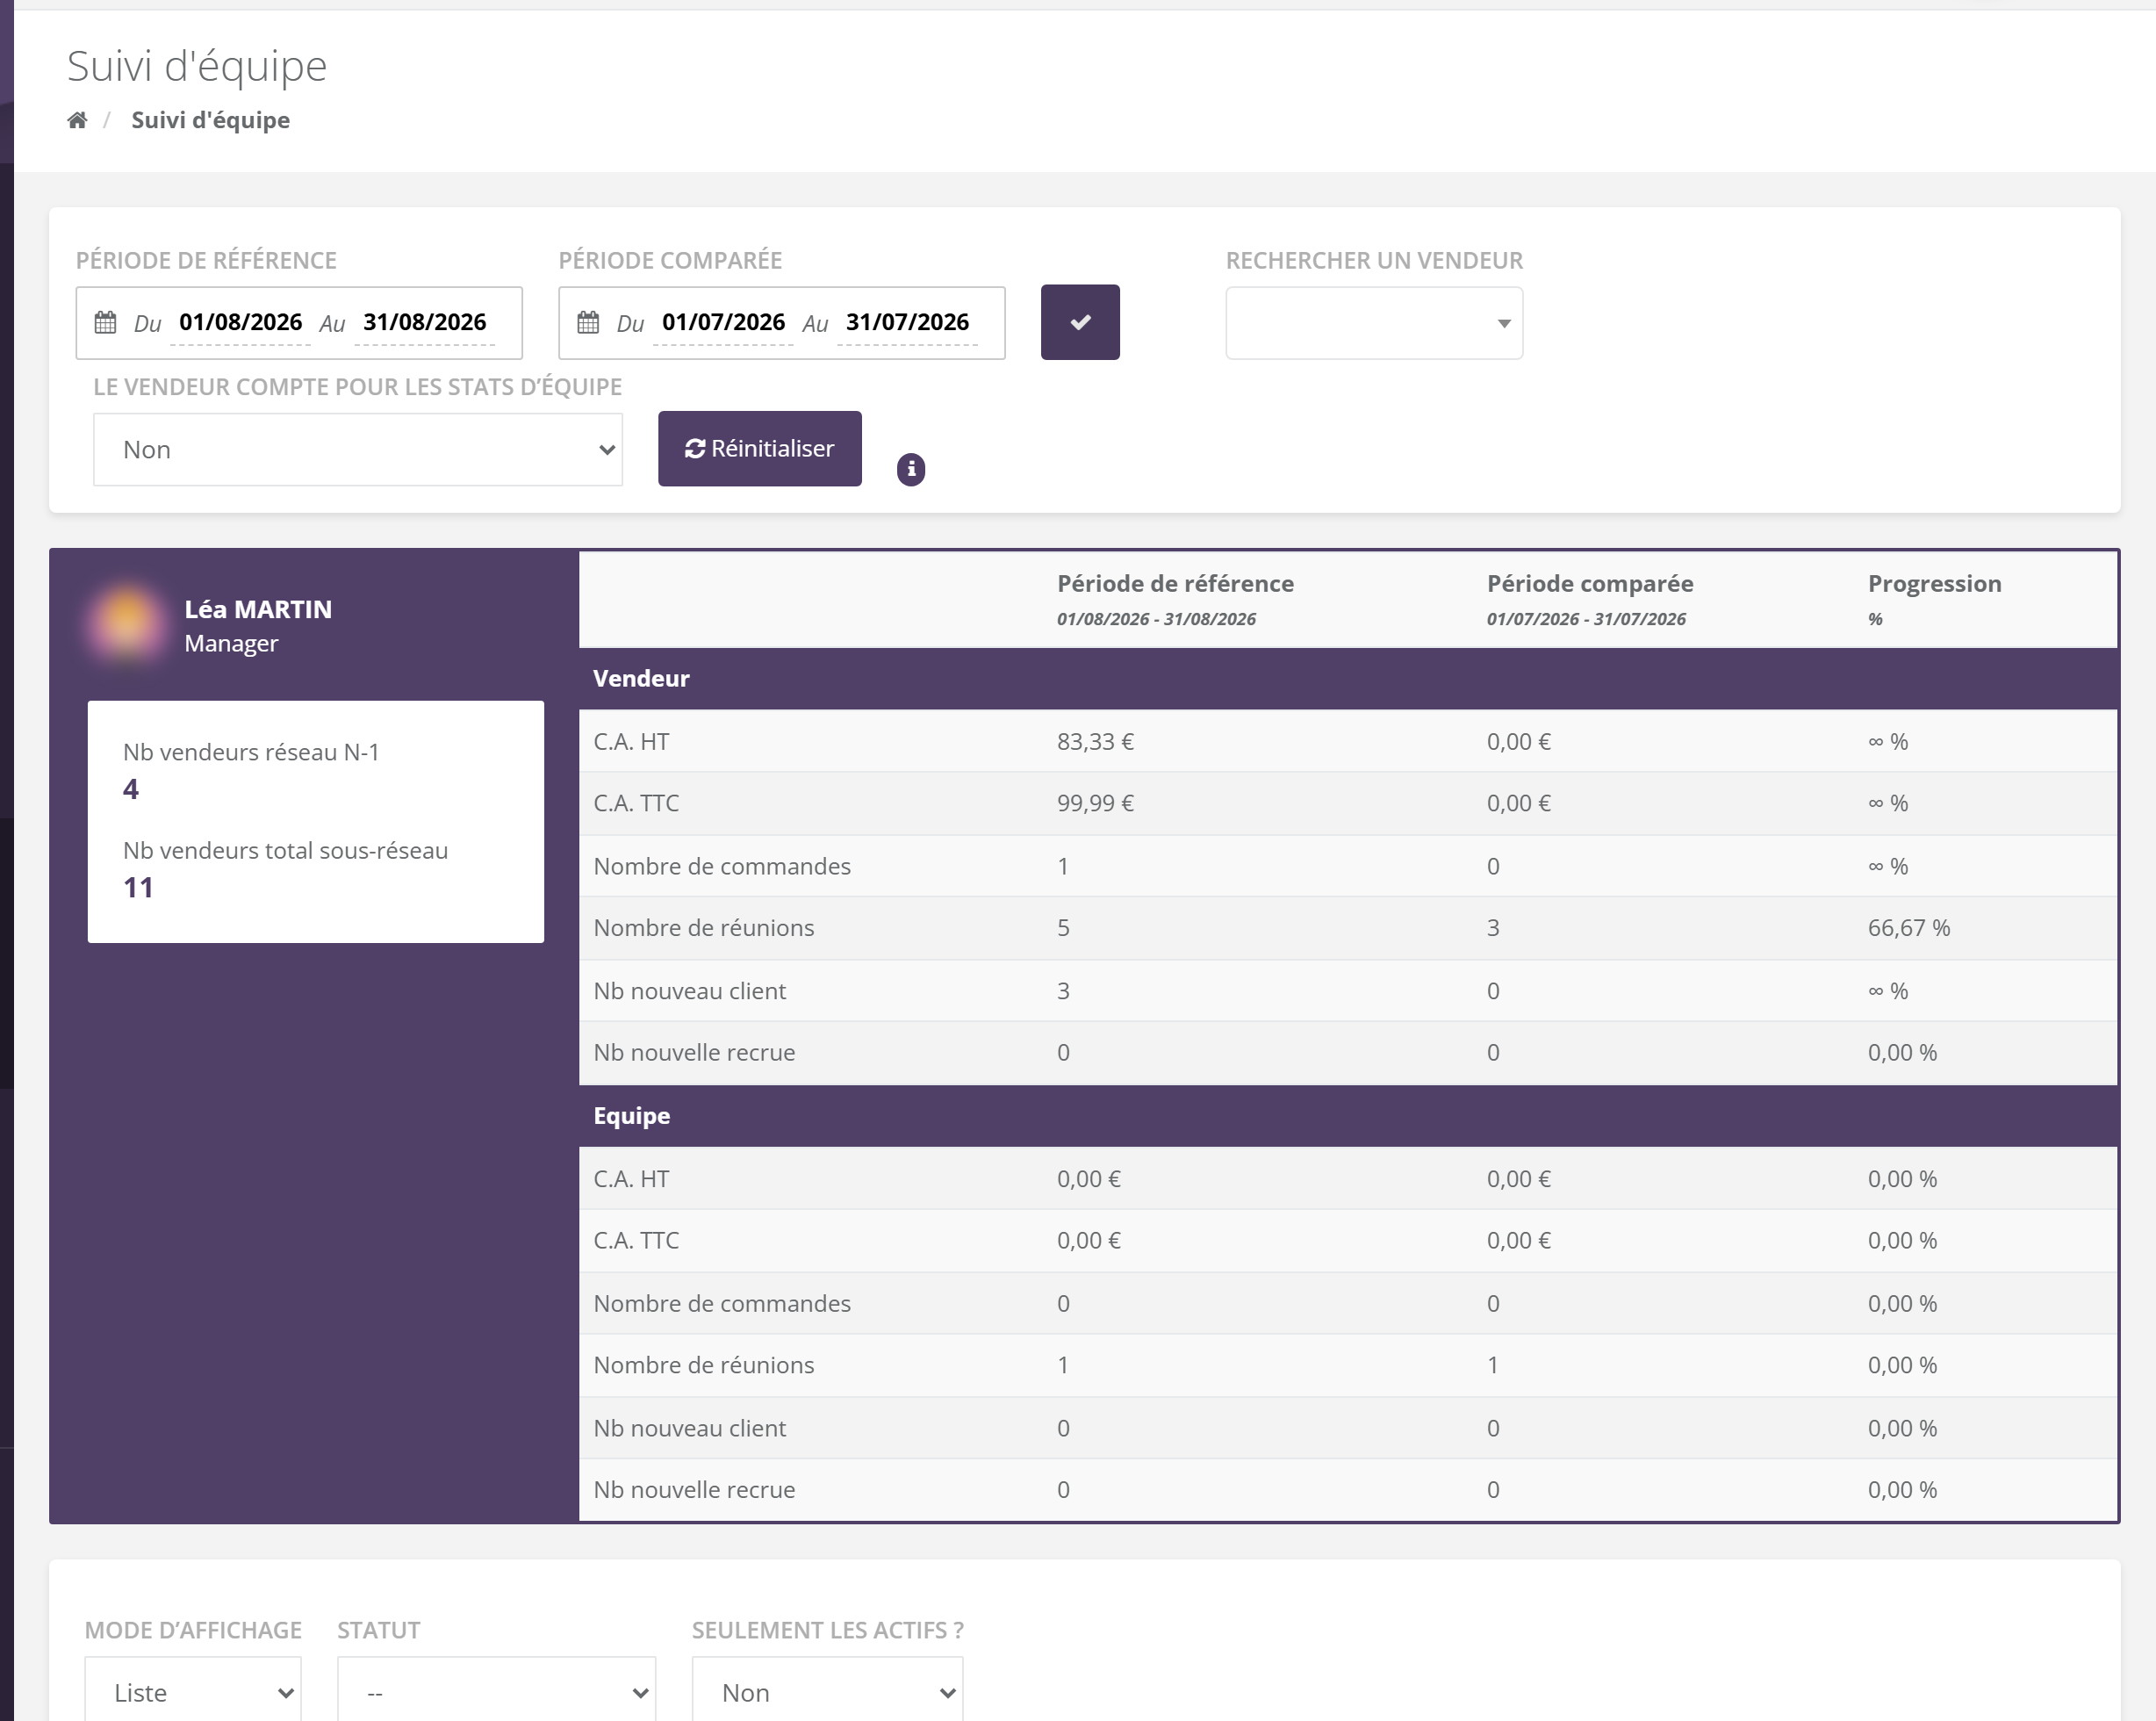Click the home breadcrumb icon

click(x=77, y=120)
